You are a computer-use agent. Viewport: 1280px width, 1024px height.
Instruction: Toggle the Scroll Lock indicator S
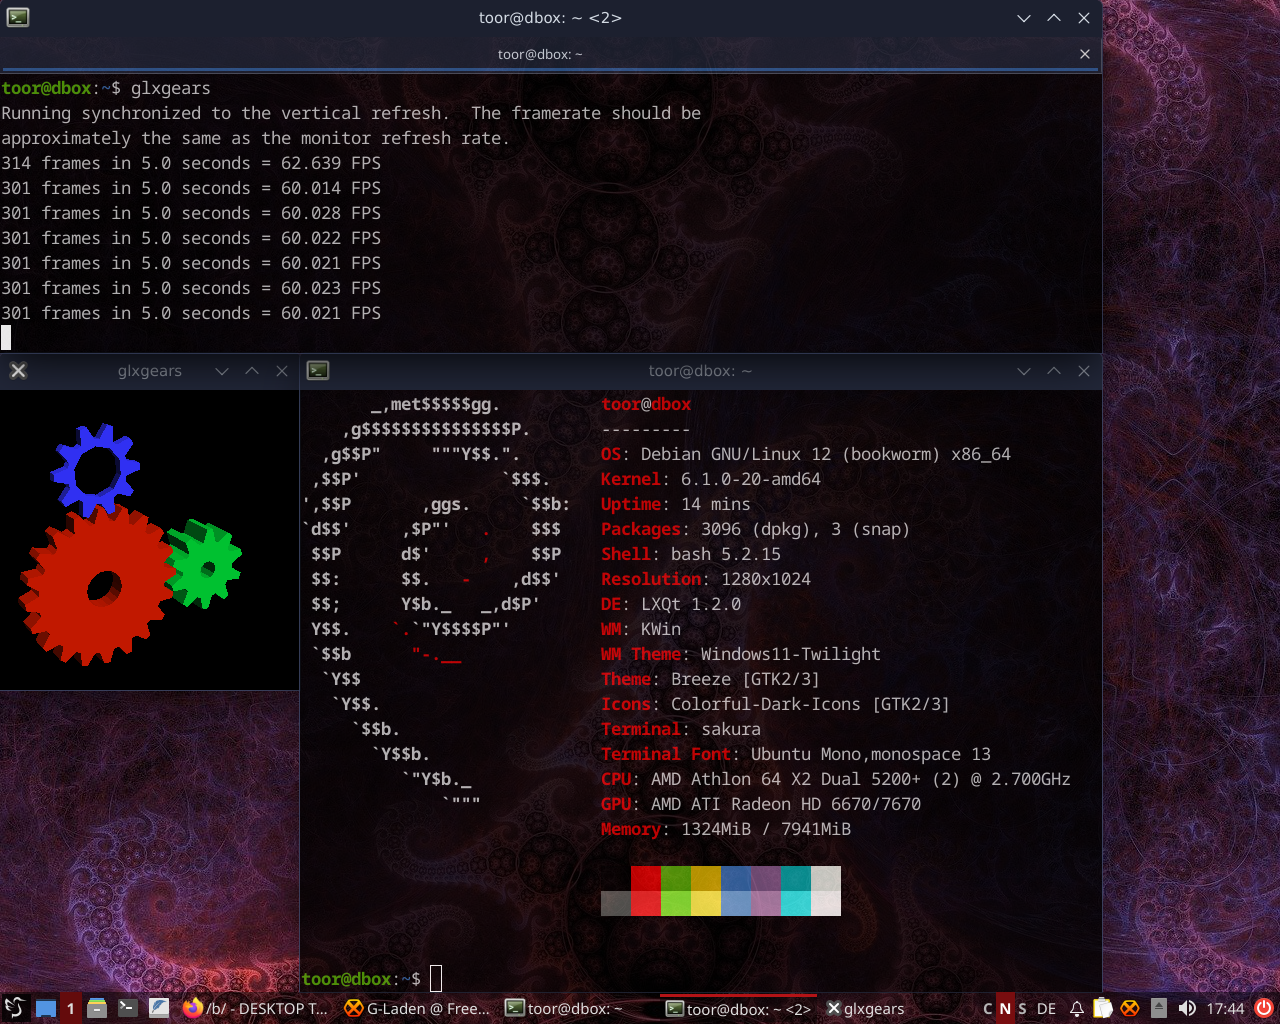point(1022,1009)
